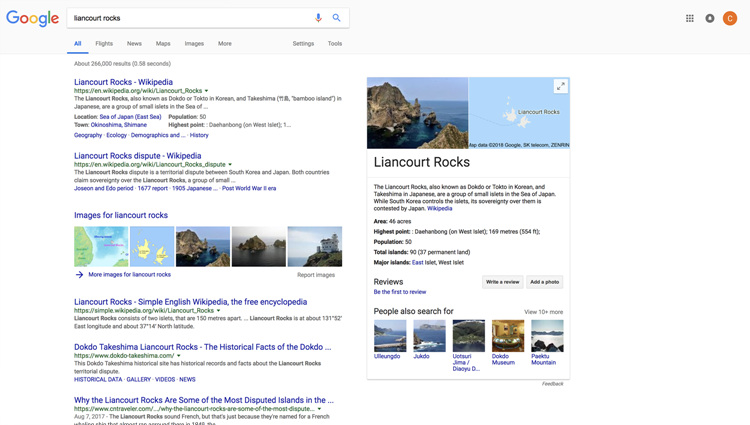
Task: Open the lighthouse image thumbnail
Action: (x=315, y=246)
